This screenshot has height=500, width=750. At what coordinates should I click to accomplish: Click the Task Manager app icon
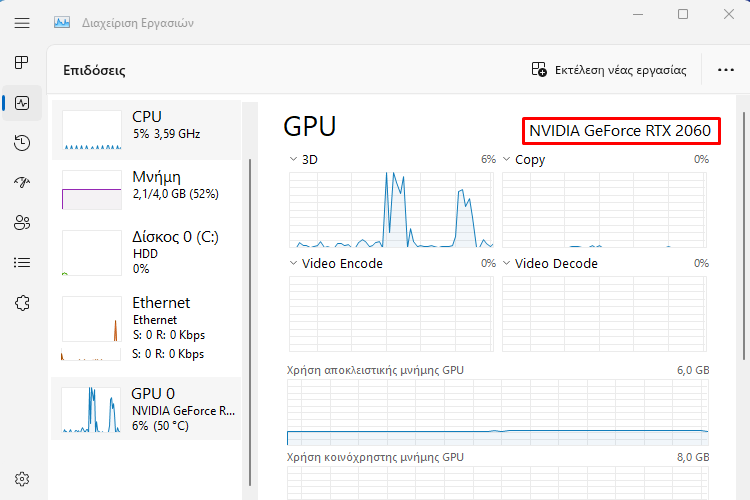coord(62,21)
